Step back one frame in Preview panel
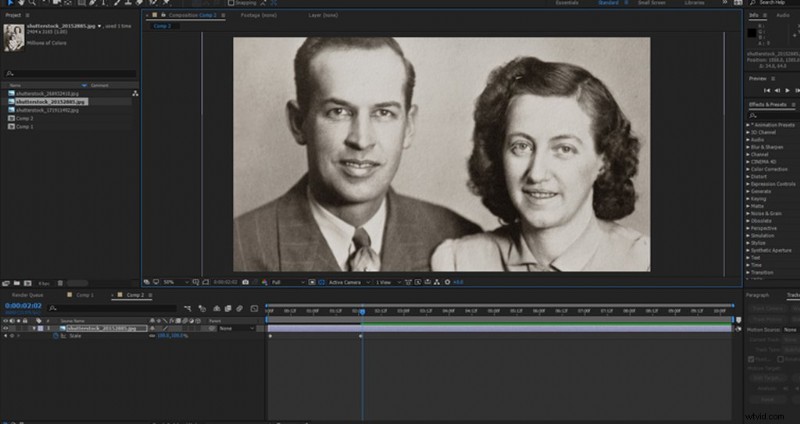Viewport: 800px width, 424px height. coord(777,90)
